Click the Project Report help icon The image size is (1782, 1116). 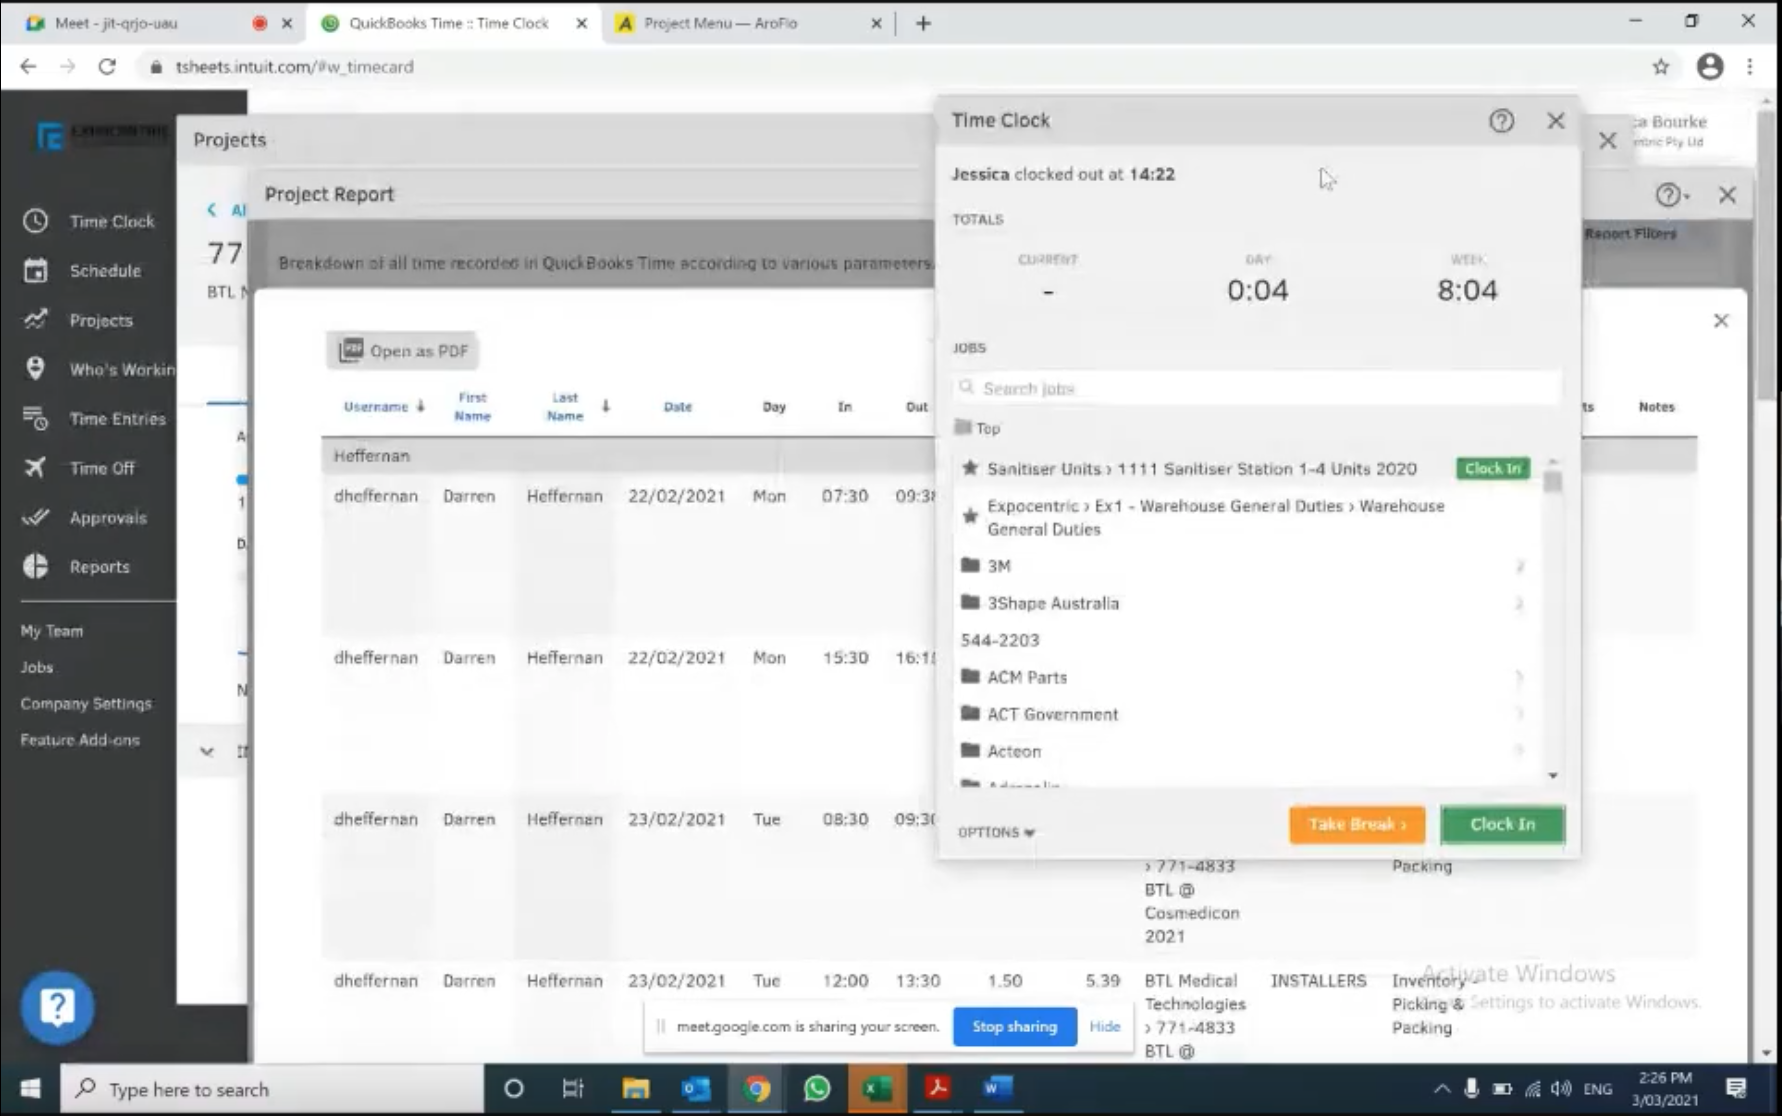pyautogui.click(x=1669, y=195)
